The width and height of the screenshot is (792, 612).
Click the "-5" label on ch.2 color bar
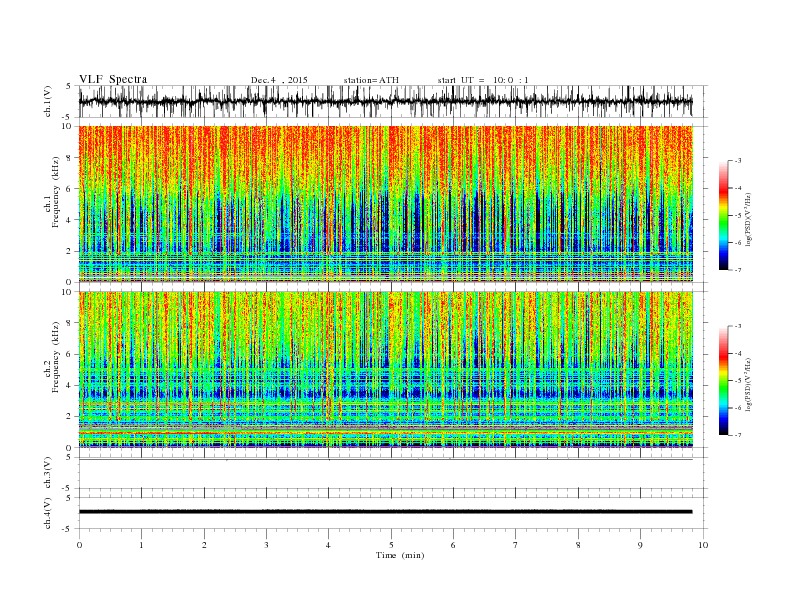[737, 380]
